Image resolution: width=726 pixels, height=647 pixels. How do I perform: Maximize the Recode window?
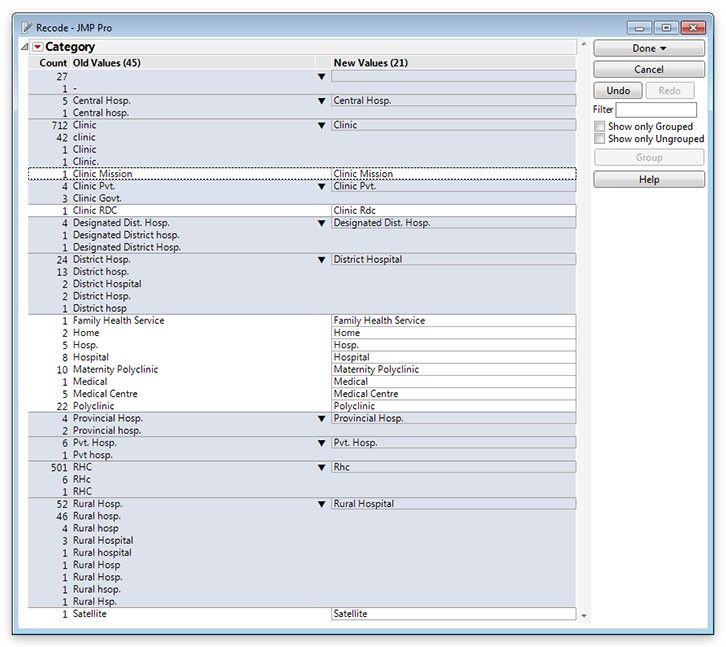pyautogui.click(x=666, y=28)
